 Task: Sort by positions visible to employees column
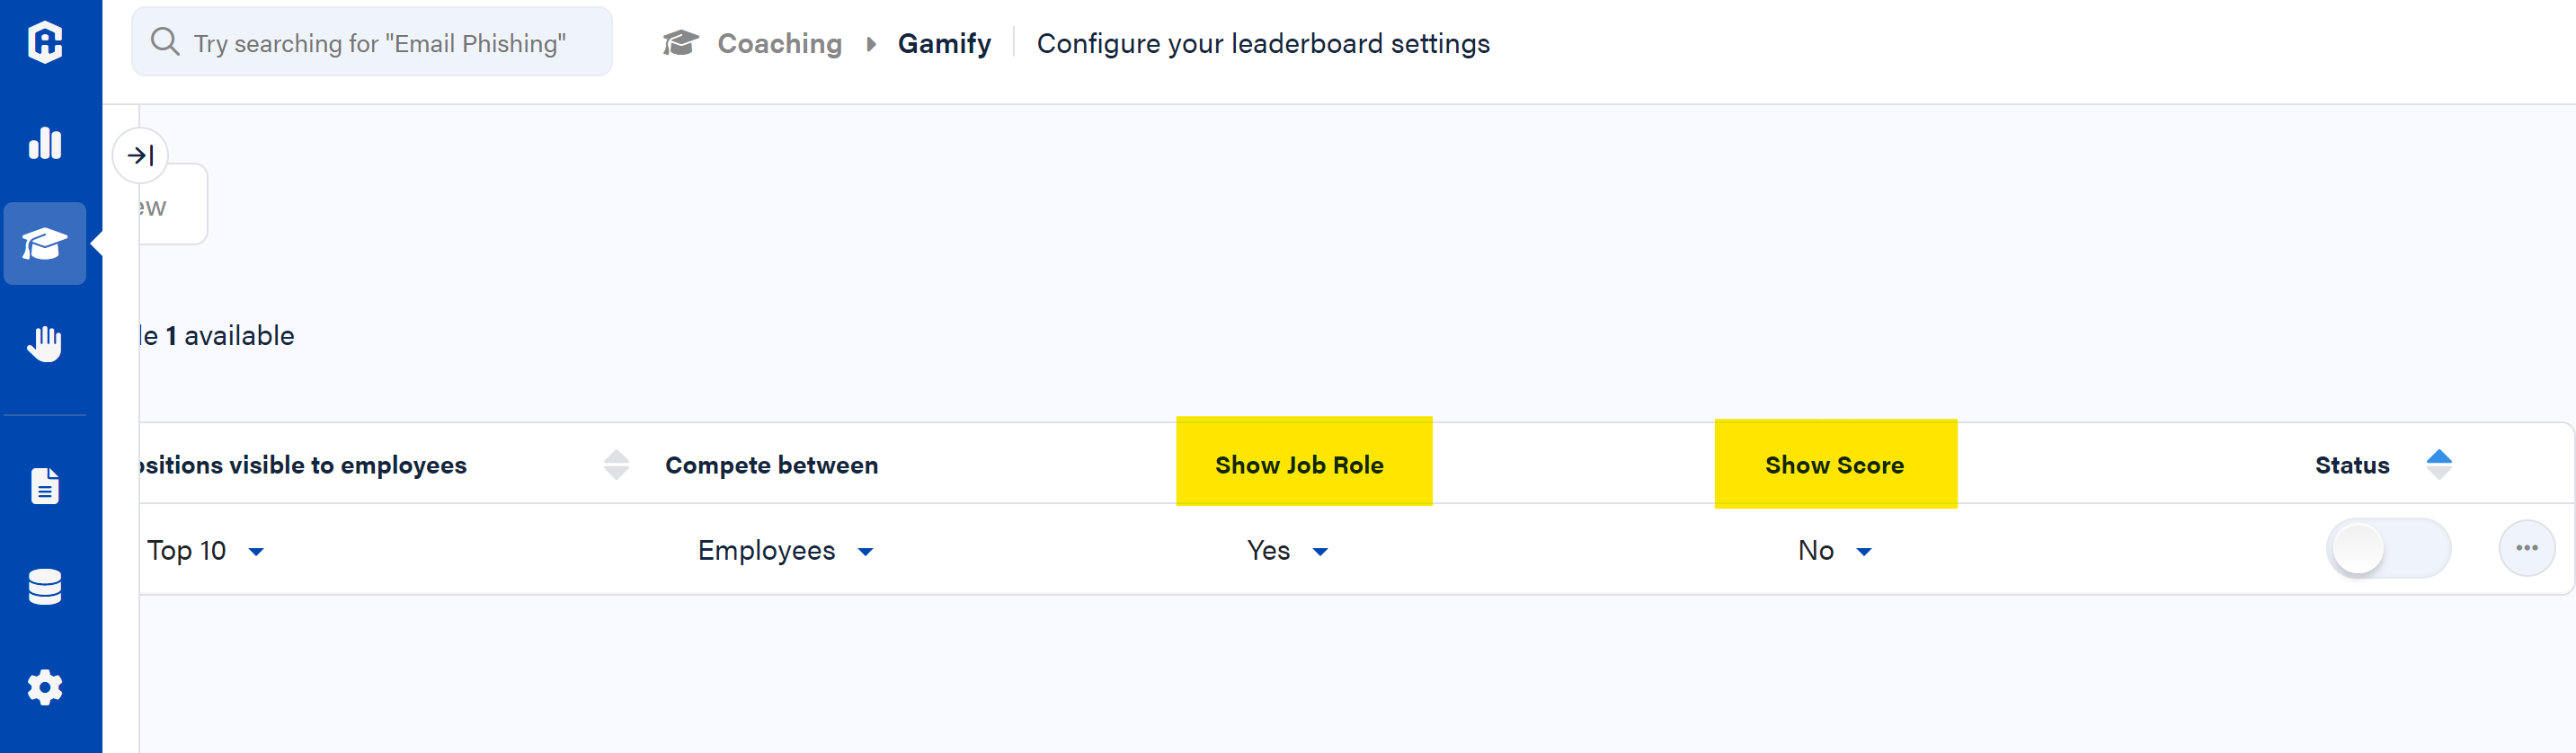(616, 464)
